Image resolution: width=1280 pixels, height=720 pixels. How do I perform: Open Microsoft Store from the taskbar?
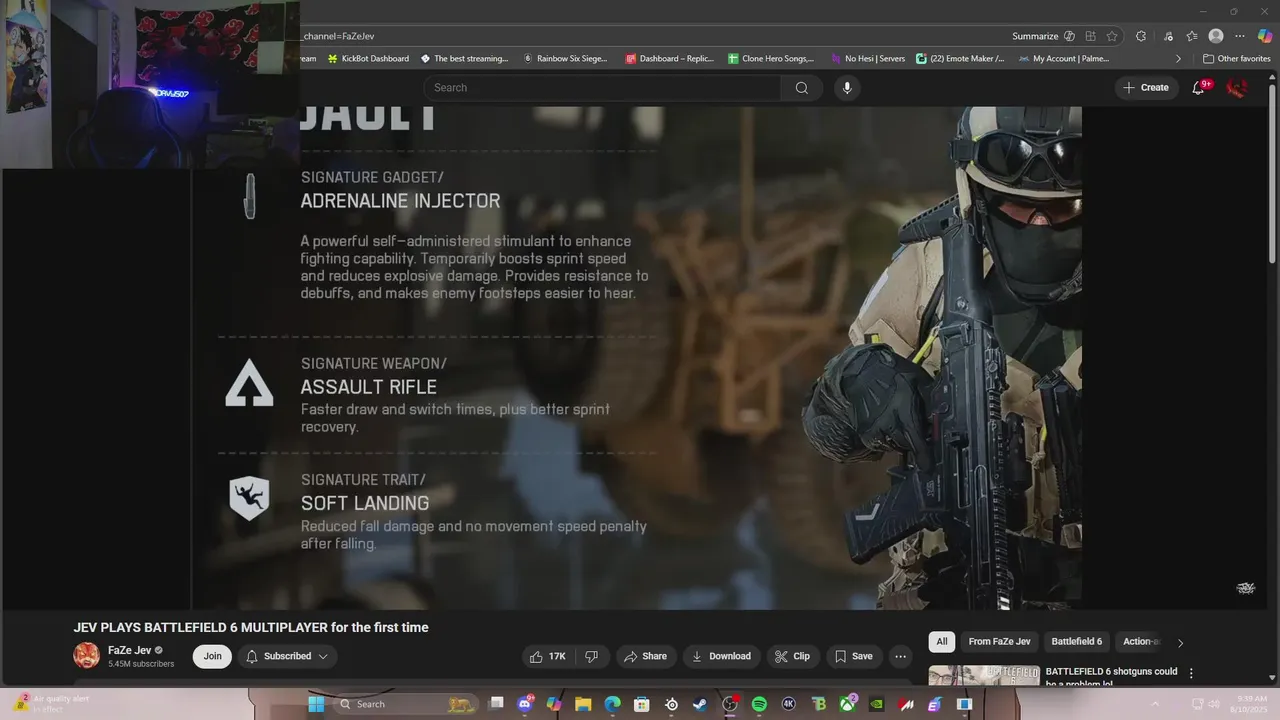point(642,704)
